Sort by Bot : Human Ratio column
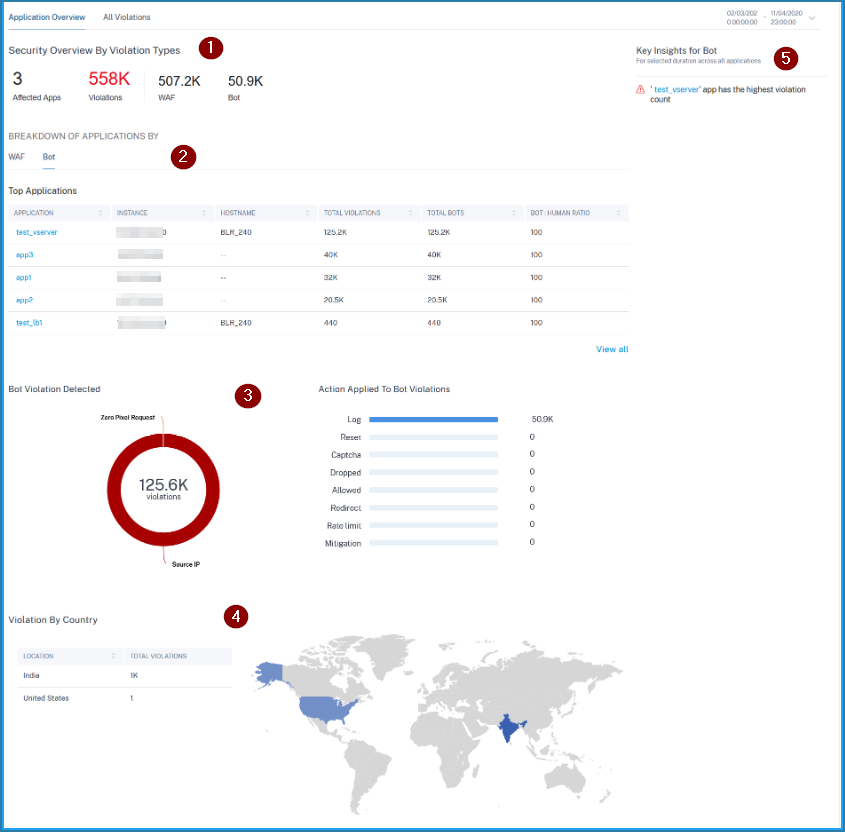The image size is (845, 832). tap(577, 213)
